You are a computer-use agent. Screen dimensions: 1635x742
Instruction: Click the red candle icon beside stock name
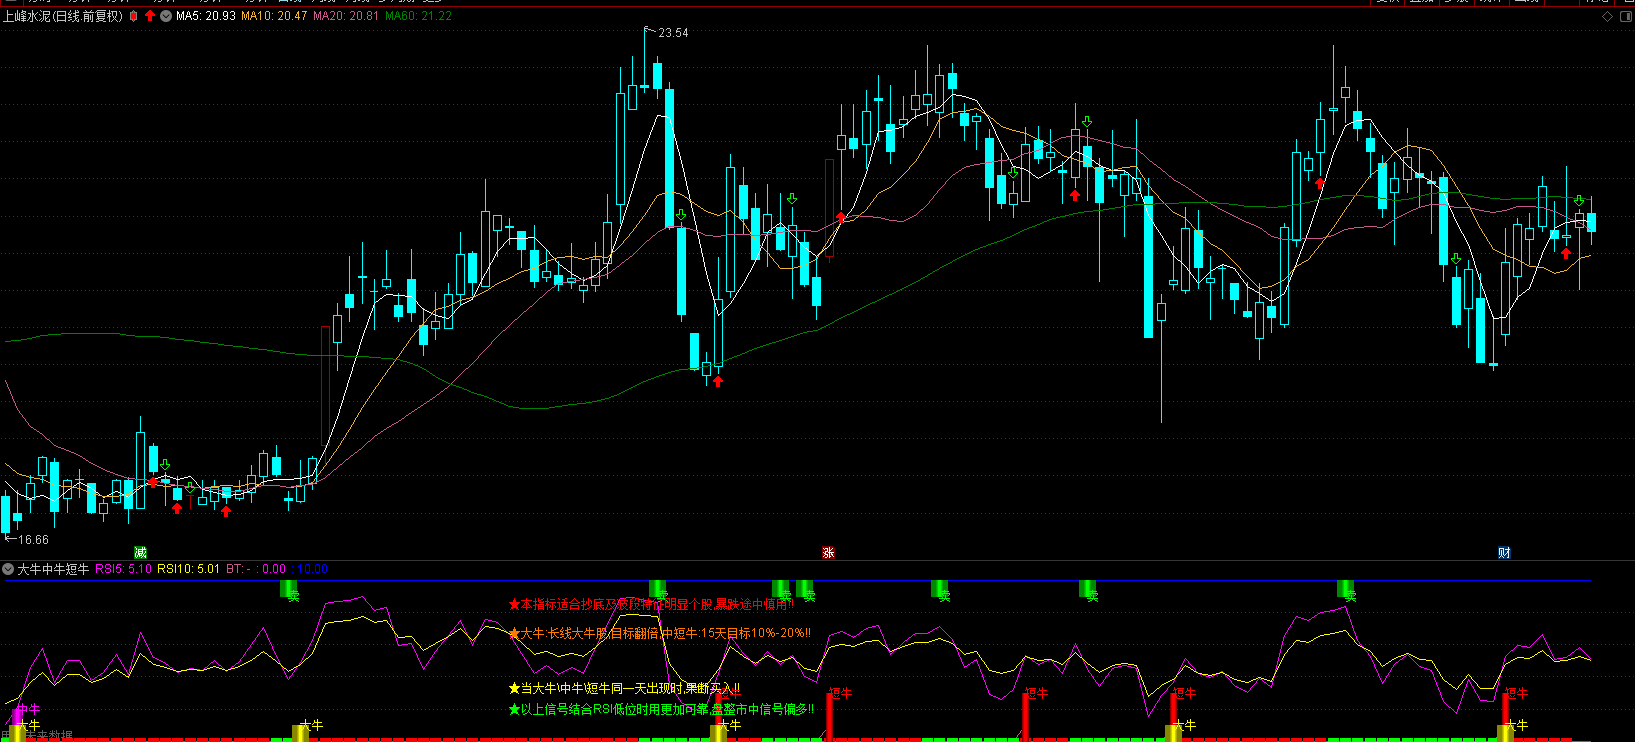[133, 16]
